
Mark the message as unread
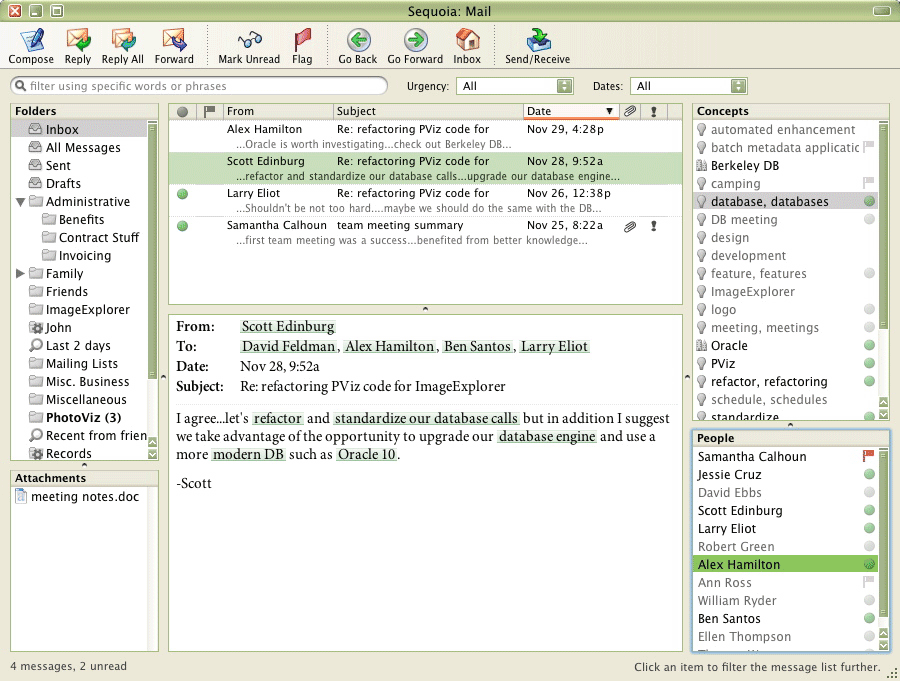pyautogui.click(x=249, y=46)
